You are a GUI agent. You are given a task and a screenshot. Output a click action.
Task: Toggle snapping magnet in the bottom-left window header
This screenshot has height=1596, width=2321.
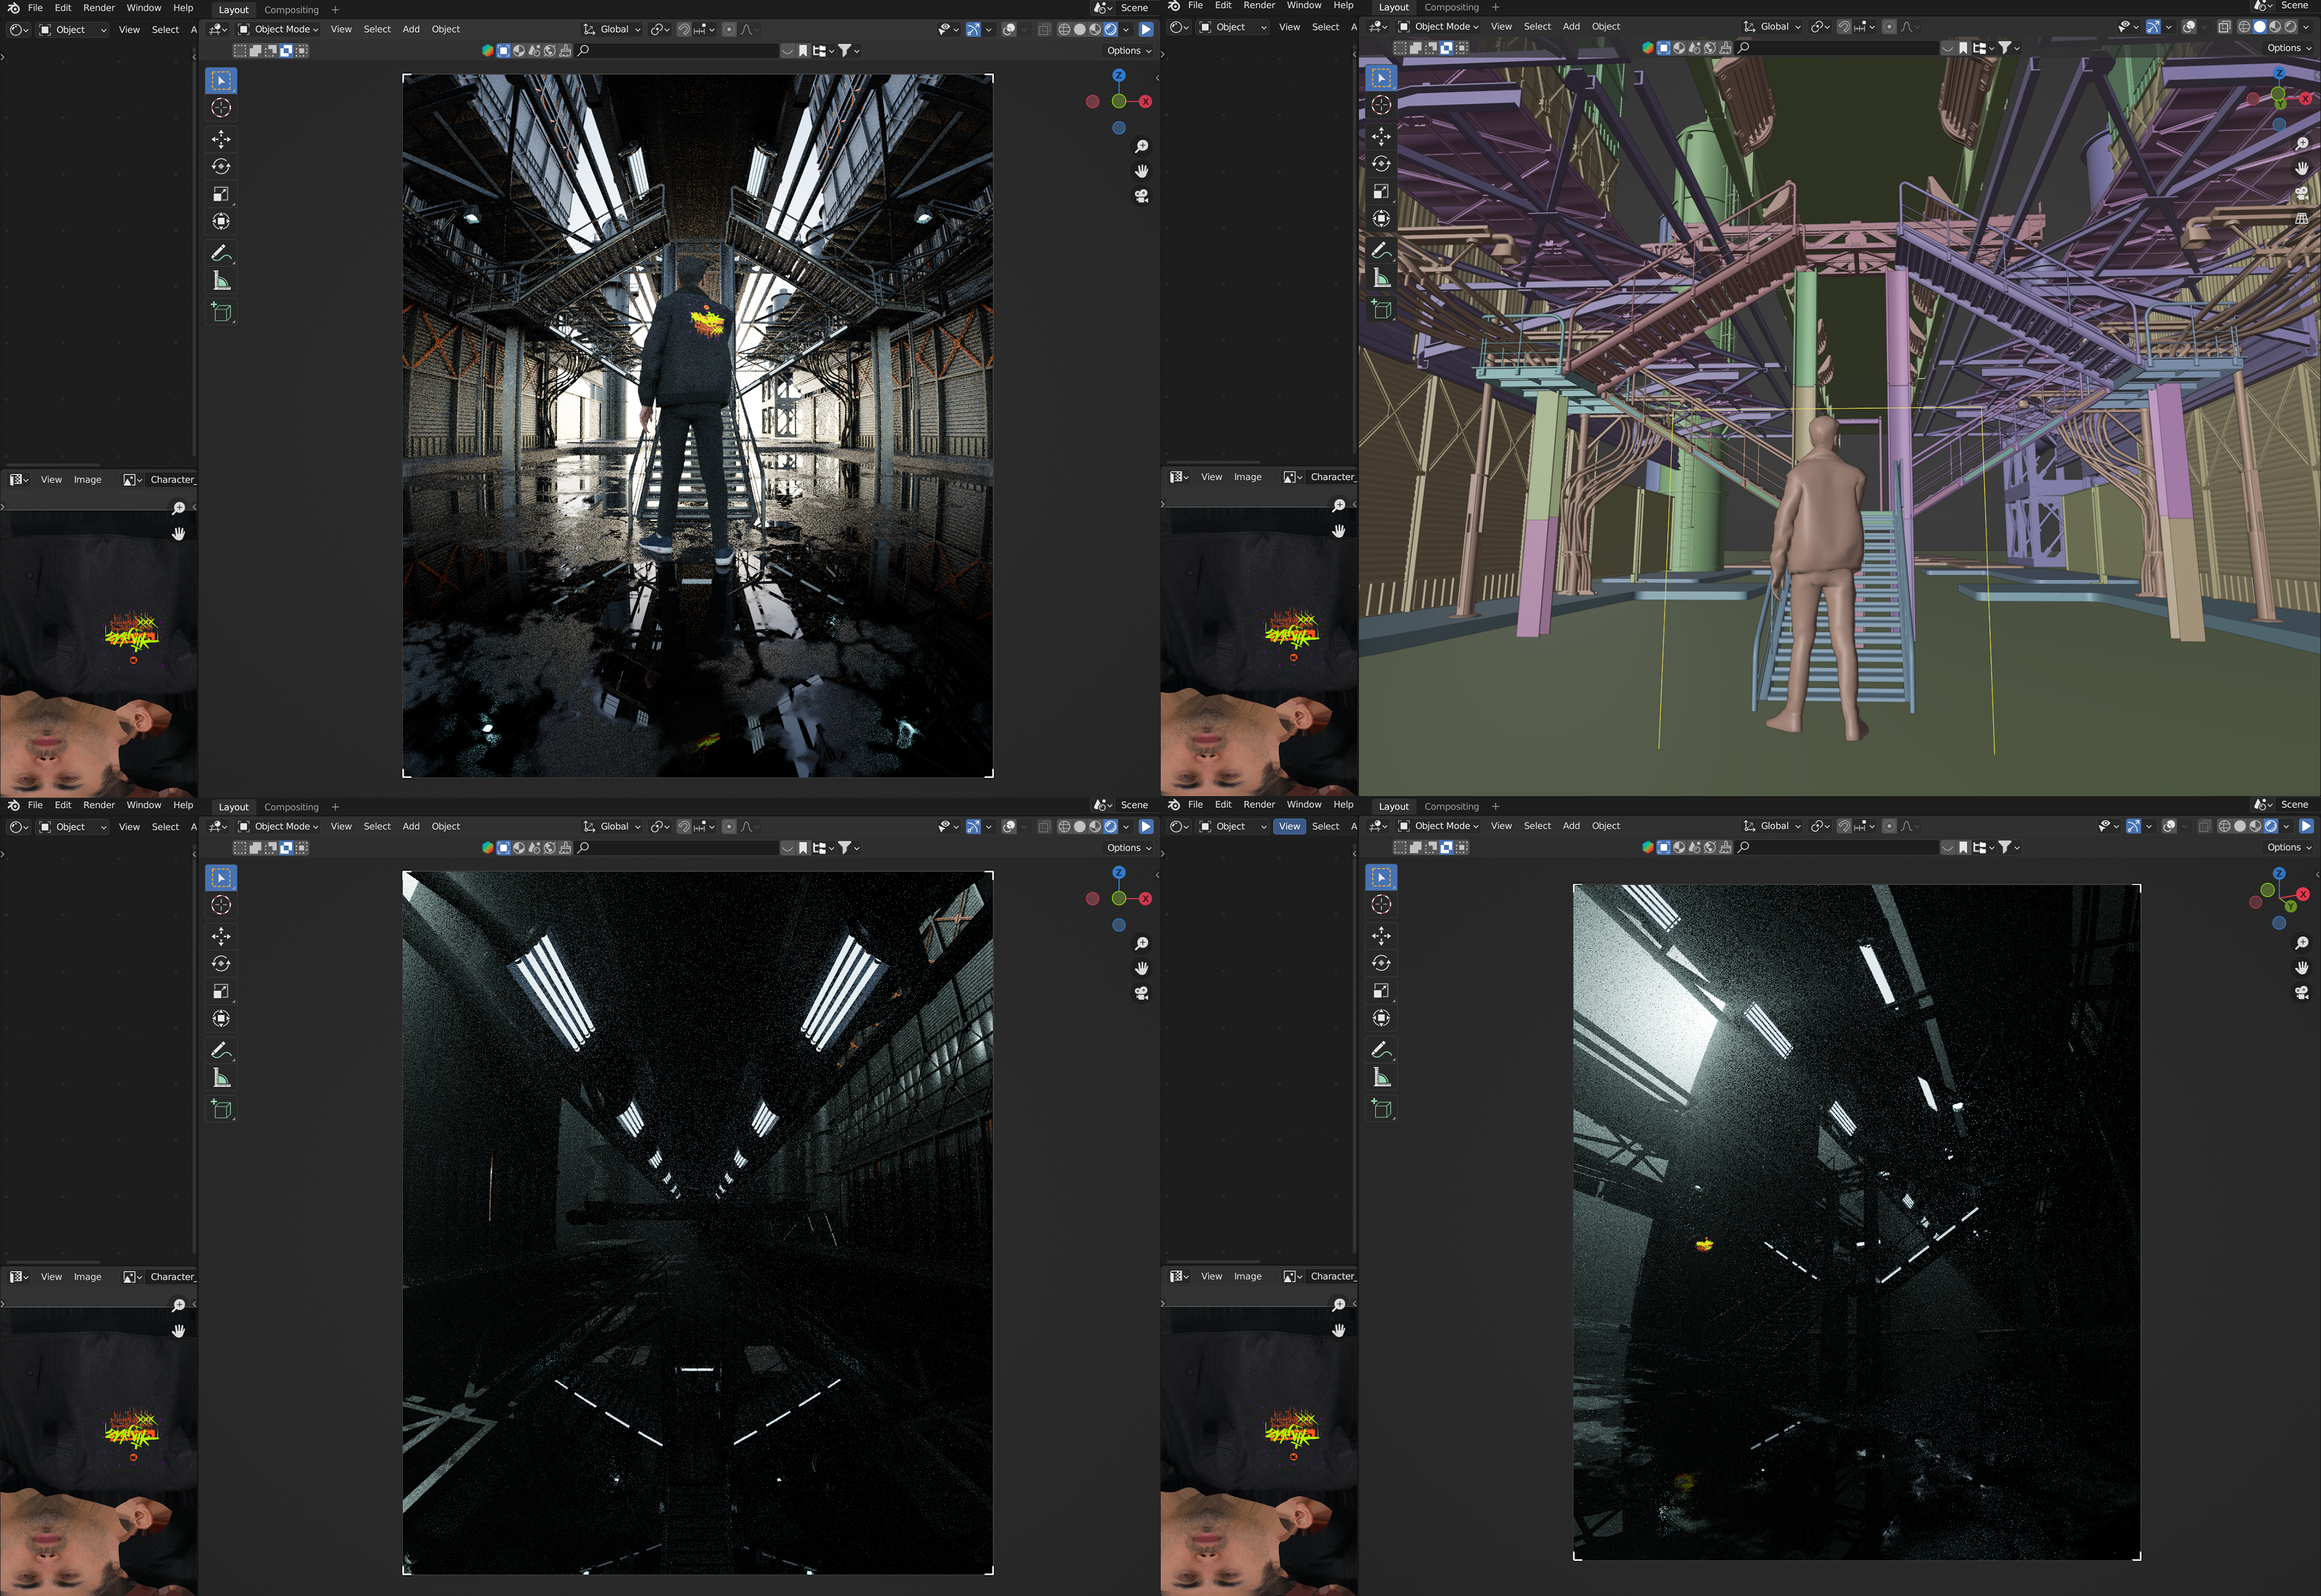click(x=684, y=826)
